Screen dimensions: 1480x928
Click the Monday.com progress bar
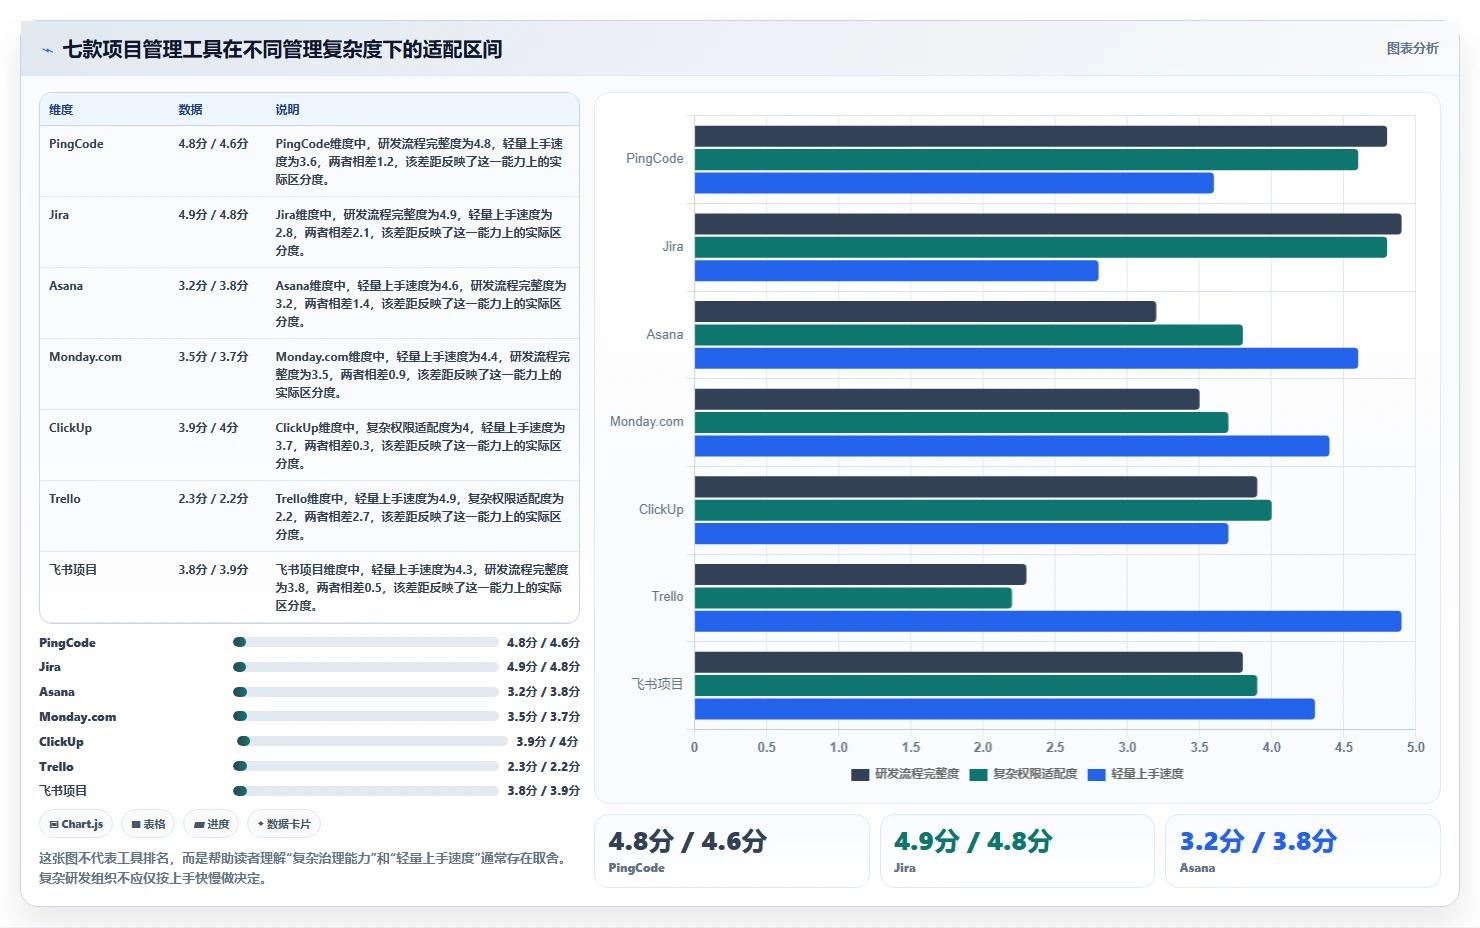click(366, 716)
